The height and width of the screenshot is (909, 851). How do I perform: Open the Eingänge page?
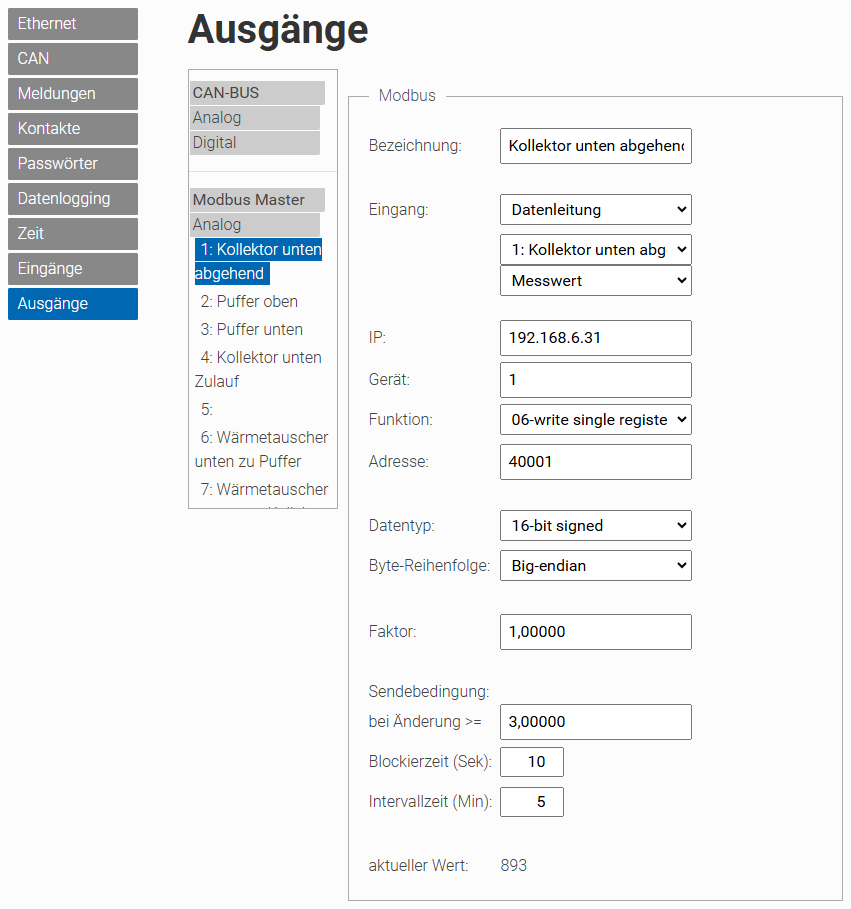click(72, 269)
